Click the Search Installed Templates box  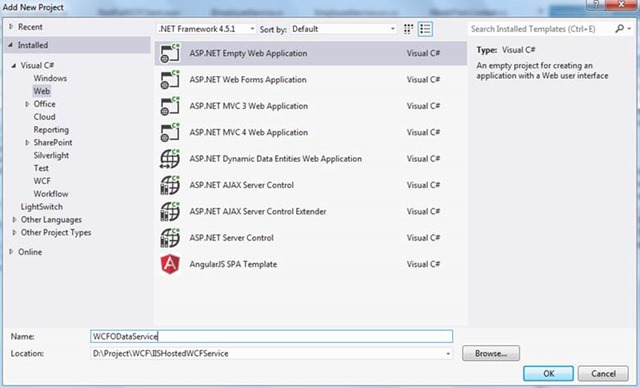tap(541, 29)
